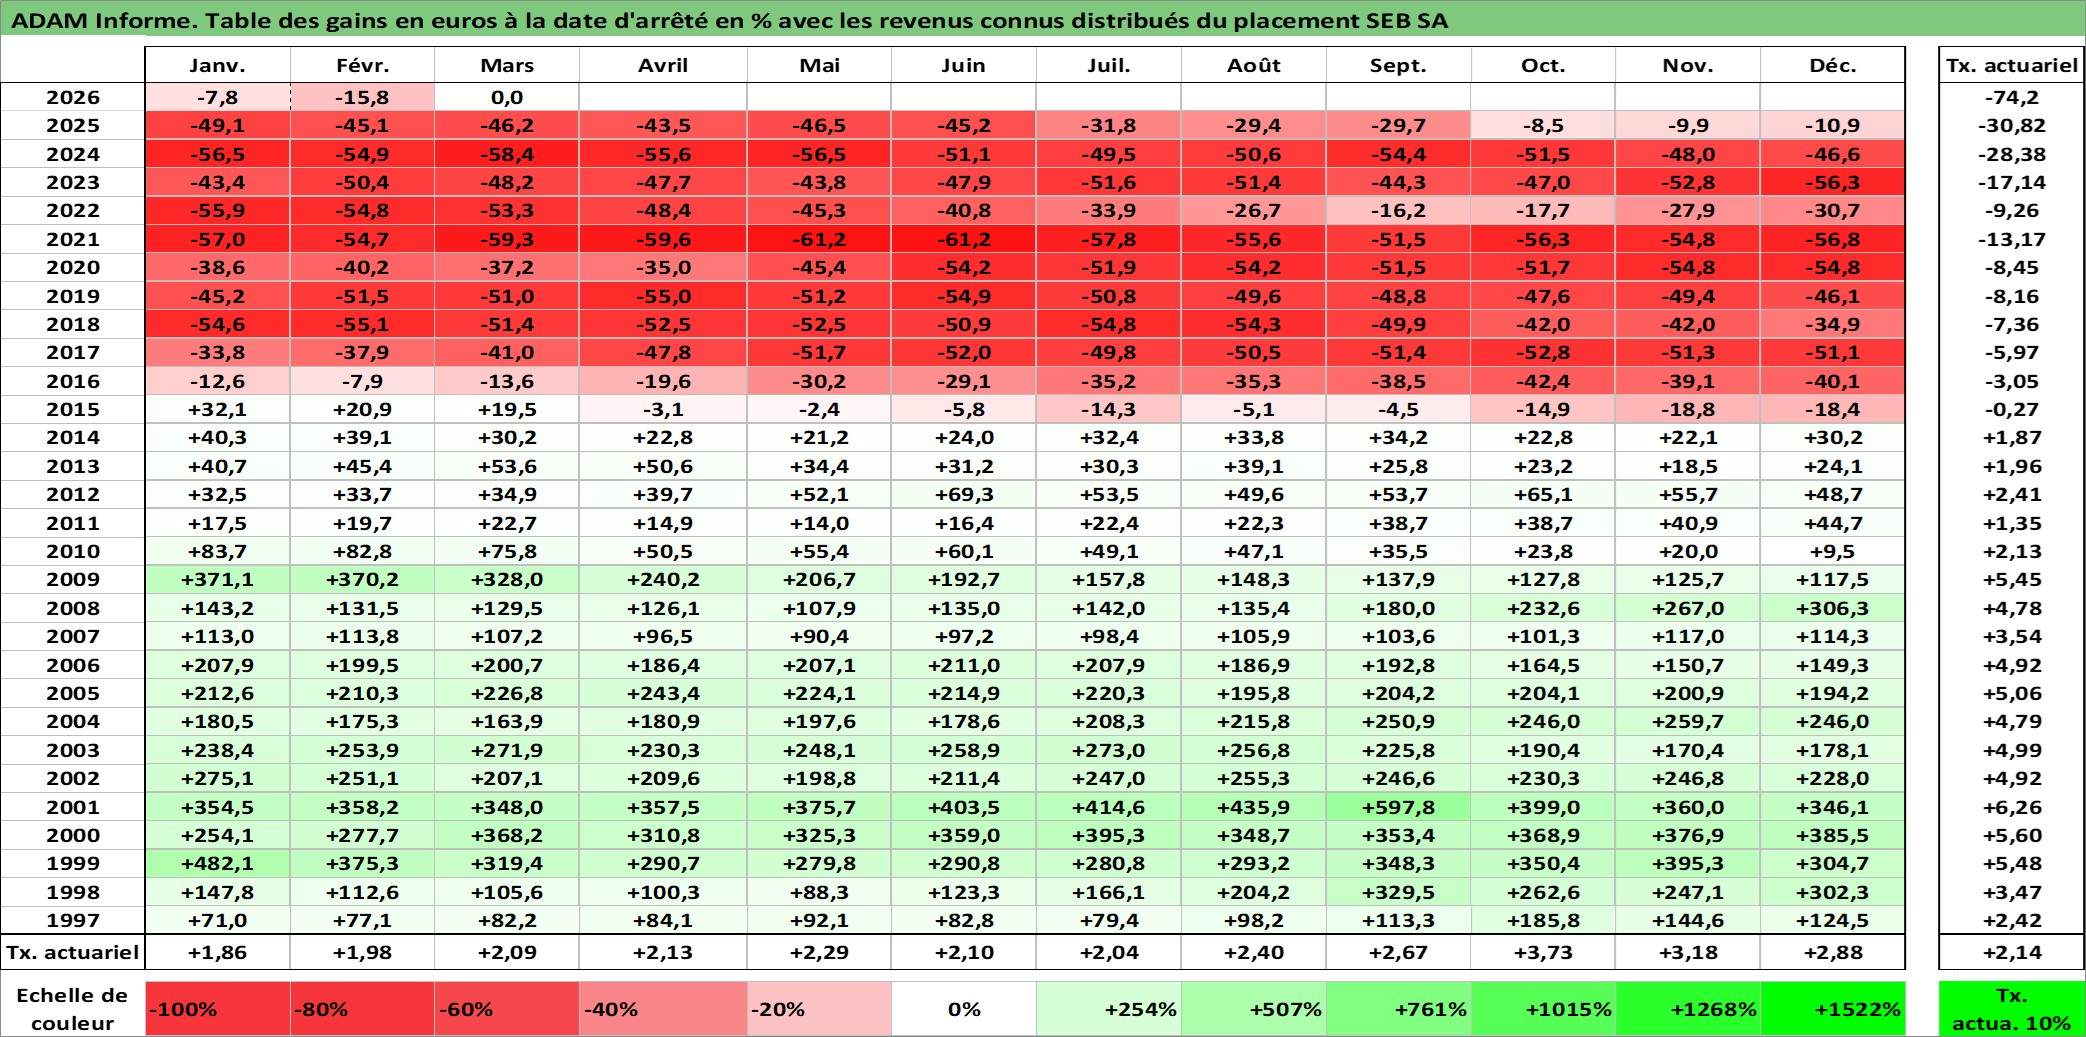The image size is (2086, 1037).
Task: Click the -7,9 cell in 2016
Action: point(363,381)
